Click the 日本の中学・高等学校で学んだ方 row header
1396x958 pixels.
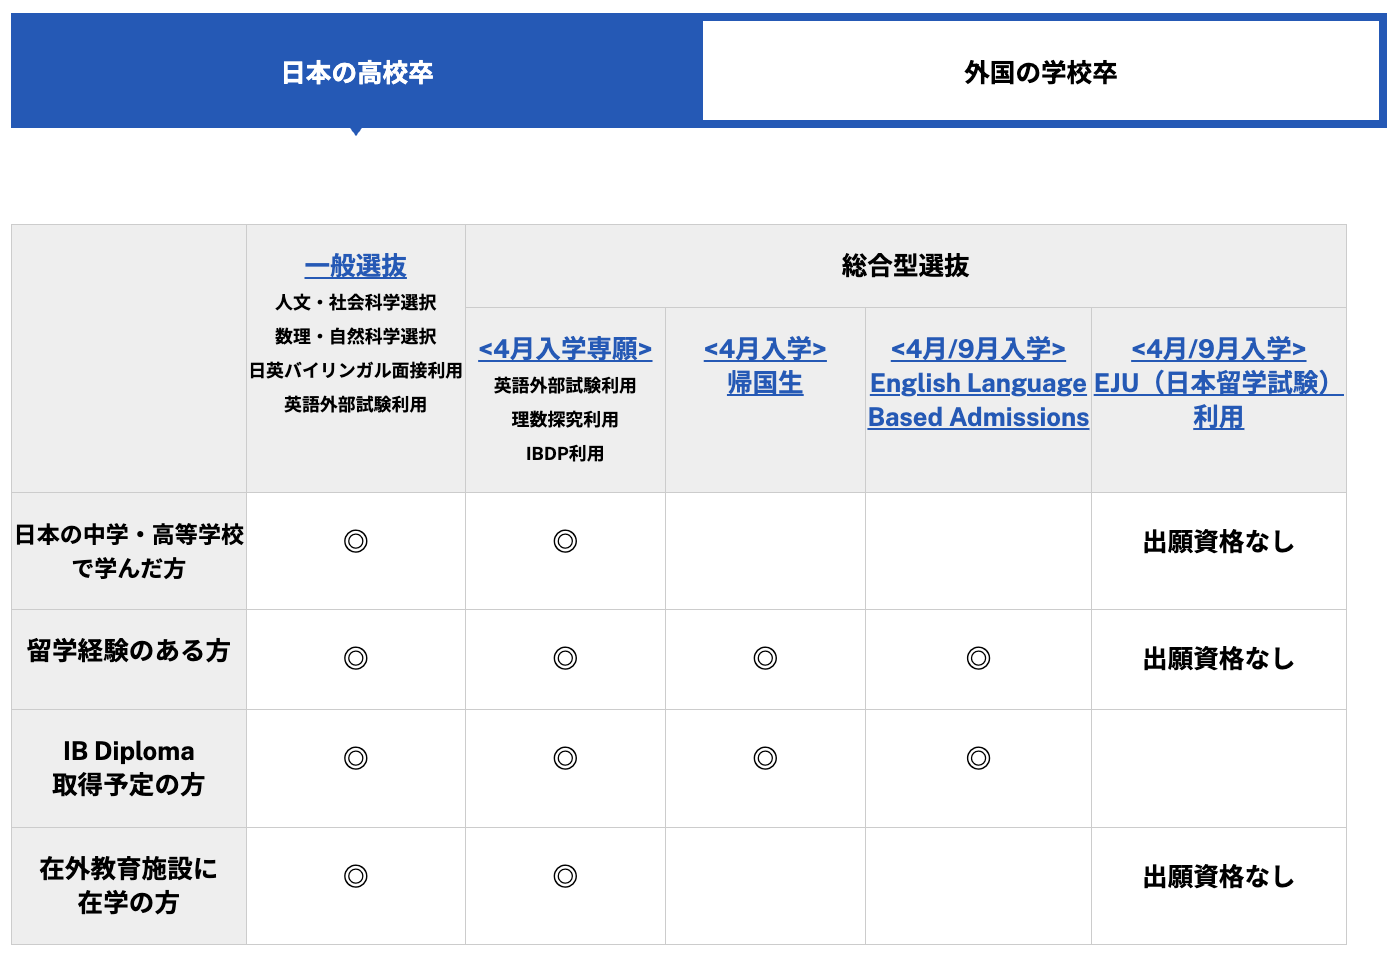129,551
